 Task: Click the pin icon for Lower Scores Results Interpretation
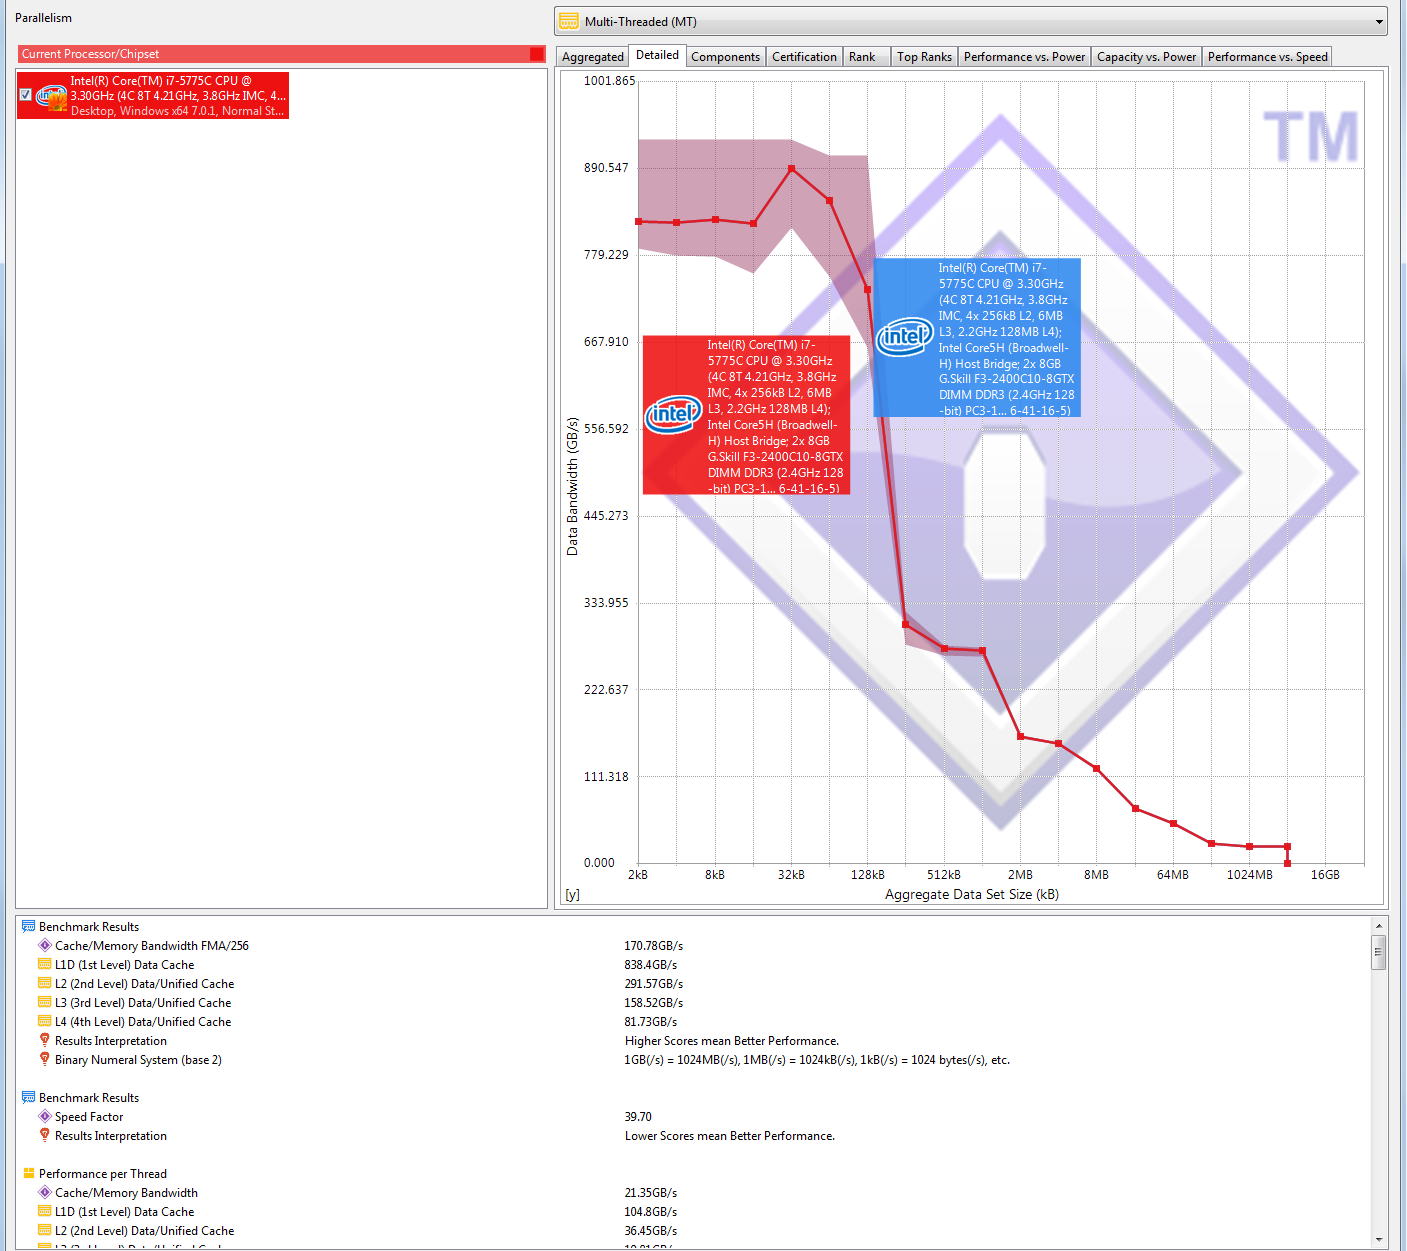tap(45, 1135)
